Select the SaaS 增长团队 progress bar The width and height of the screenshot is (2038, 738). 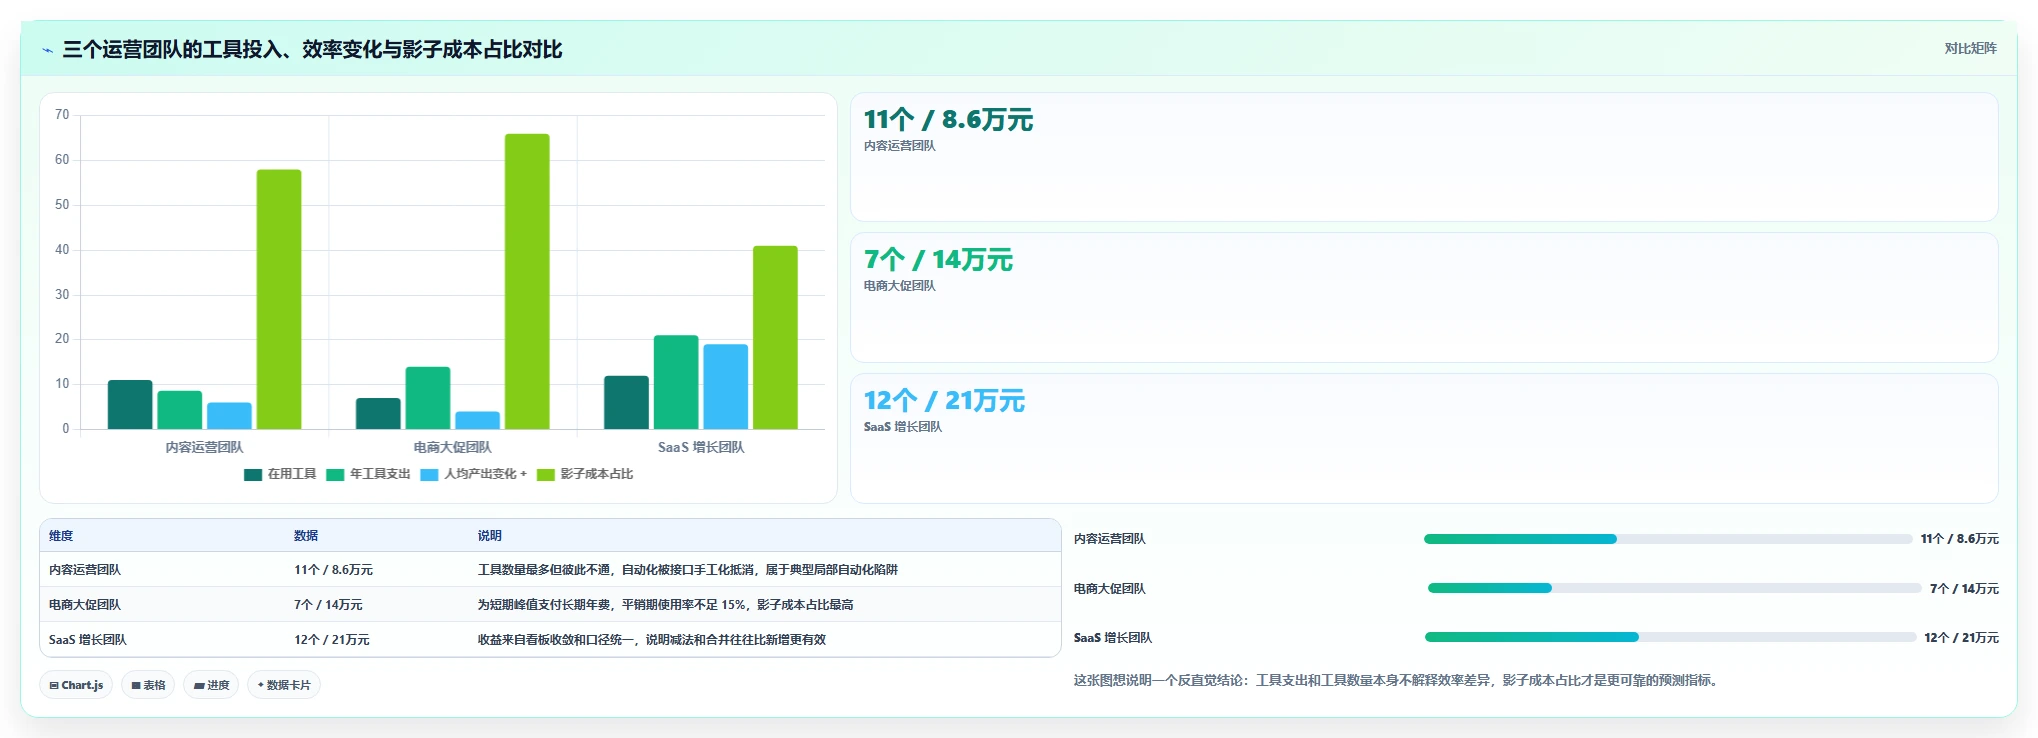click(1670, 637)
